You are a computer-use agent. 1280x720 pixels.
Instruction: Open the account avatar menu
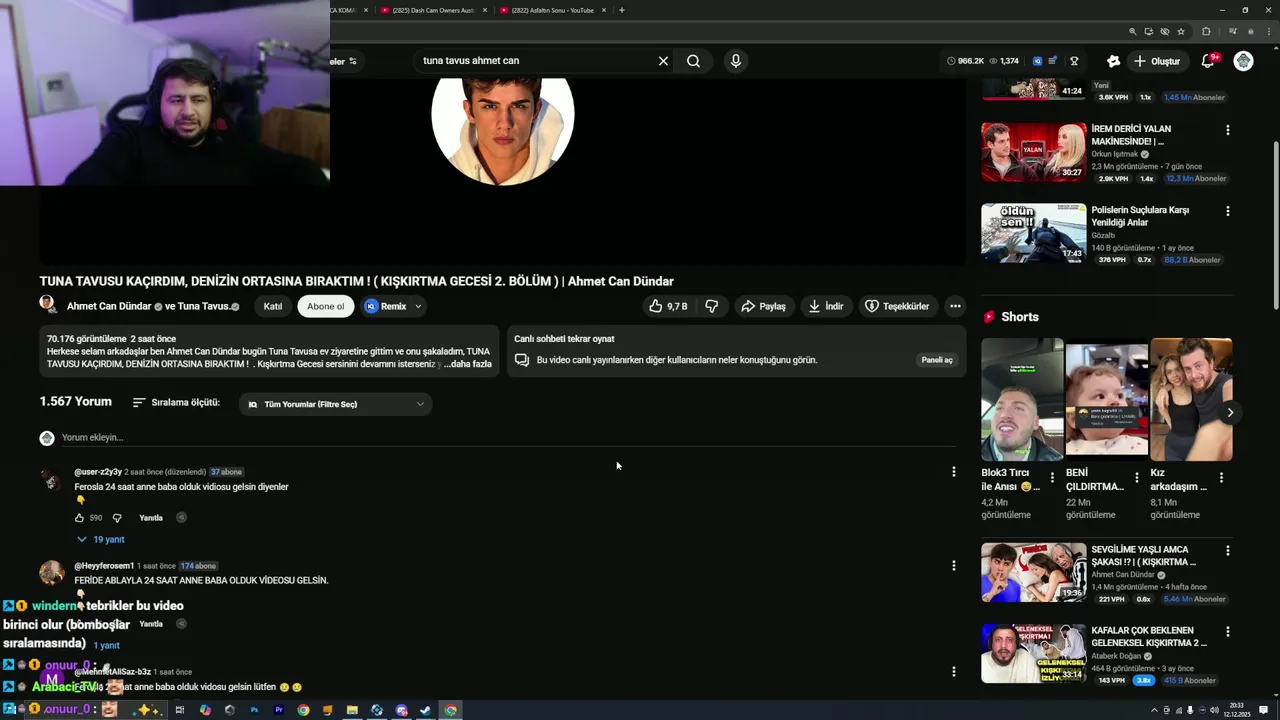[x=1243, y=61]
